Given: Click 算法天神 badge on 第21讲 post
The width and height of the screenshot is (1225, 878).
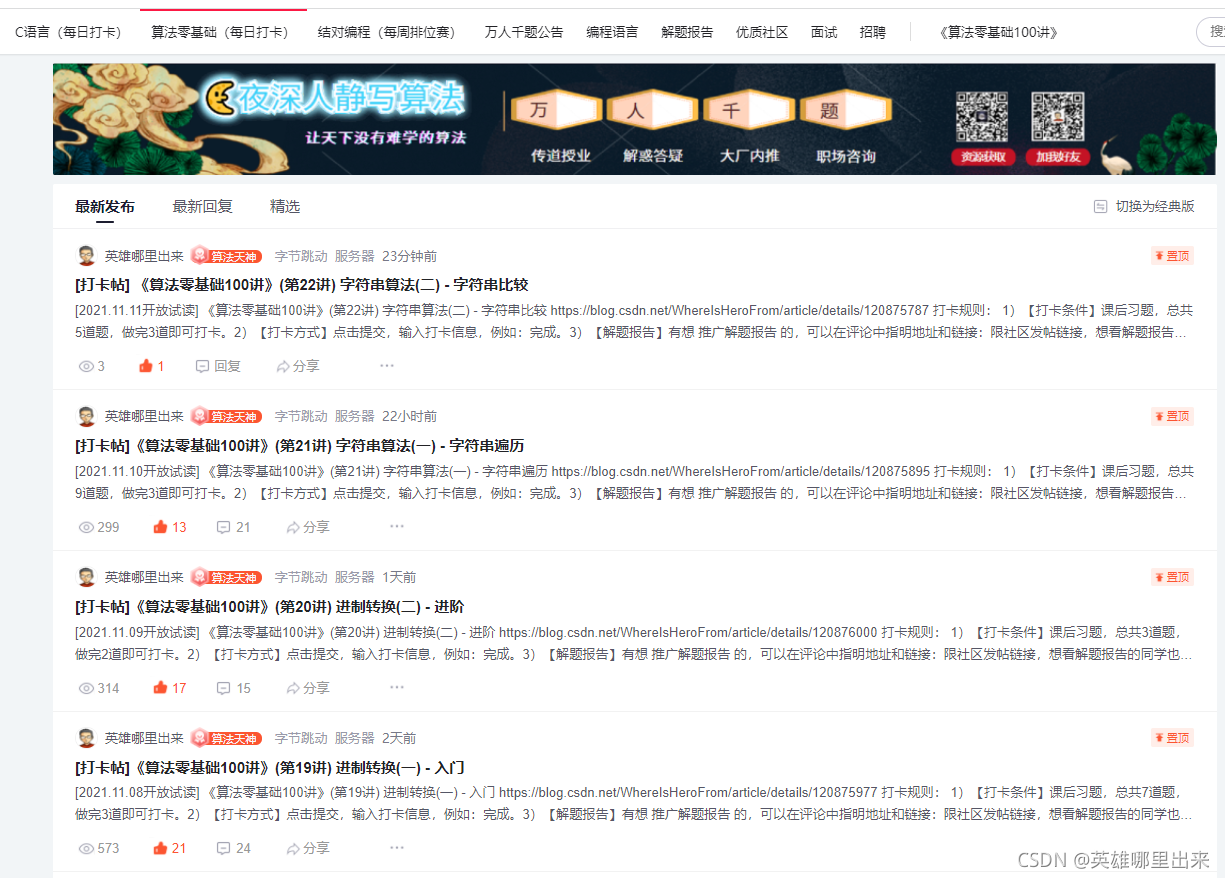Looking at the screenshot, I should tap(227, 416).
